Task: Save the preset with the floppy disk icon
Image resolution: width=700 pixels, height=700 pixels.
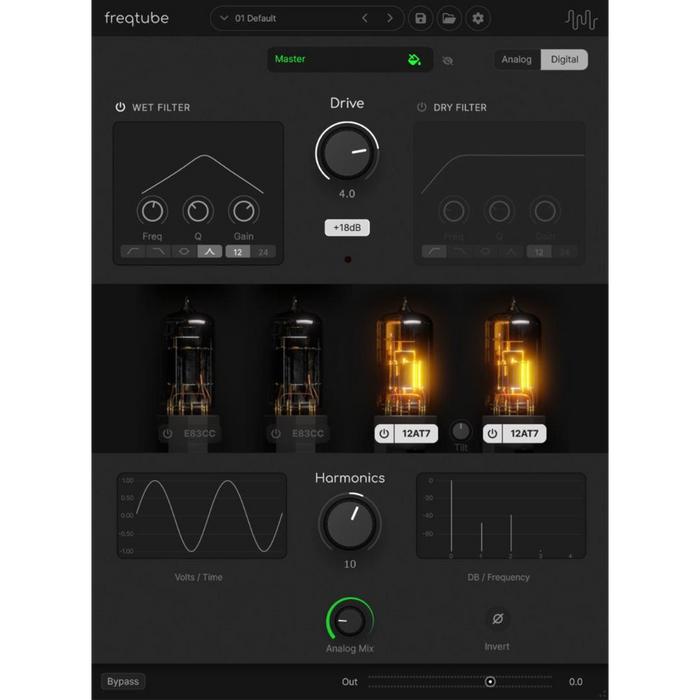Action: pyautogui.click(x=420, y=18)
